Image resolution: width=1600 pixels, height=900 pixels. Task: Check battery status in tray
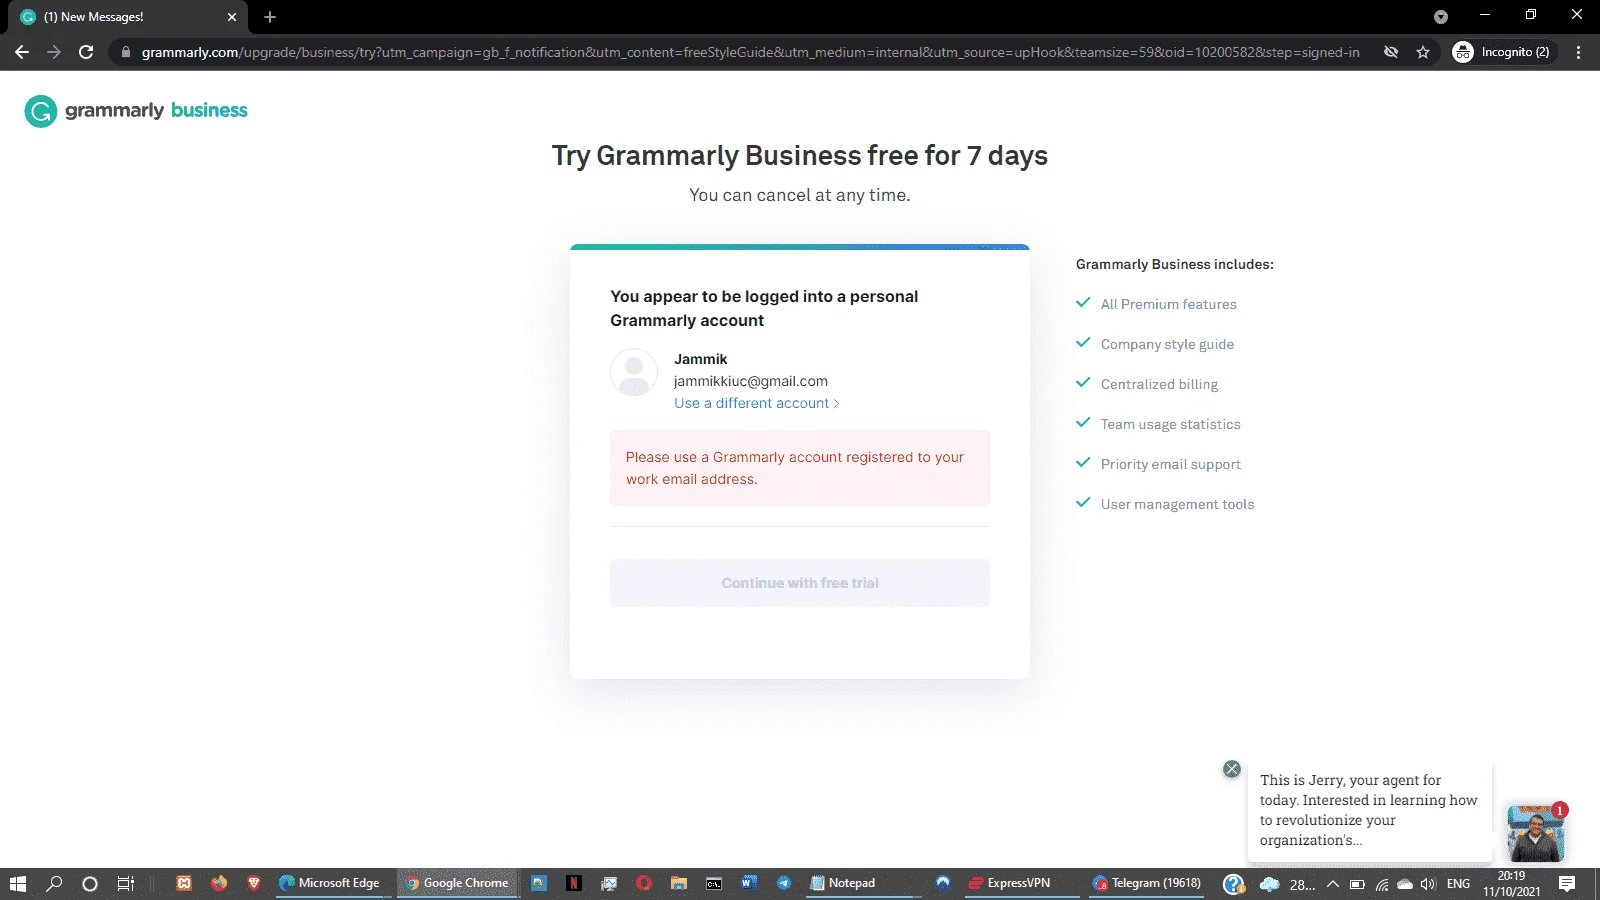[1357, 884]
